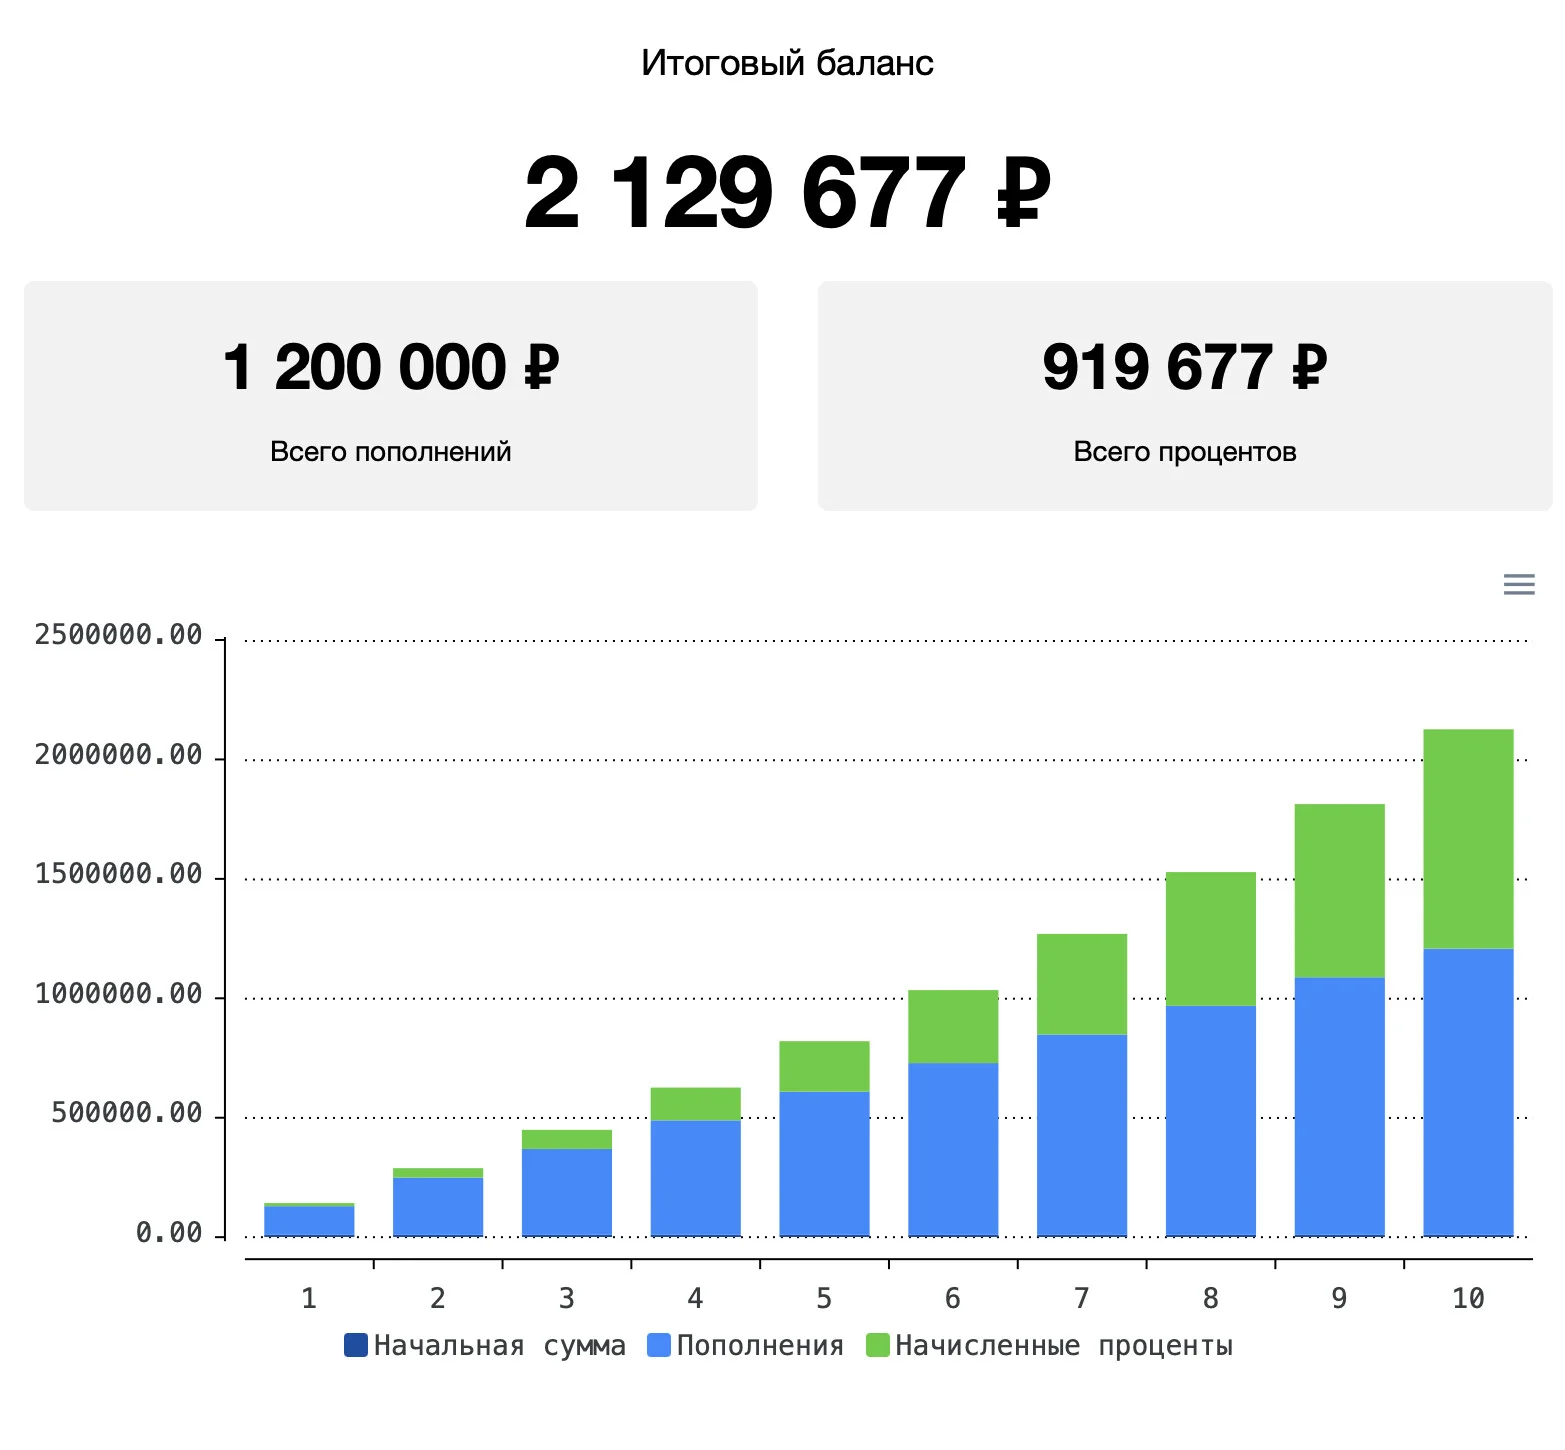Image resolution: width=1565 pixels, height=1450 pixels.
Task: Select the blue deposits bar for year 1
Action: pyautogui.click(x=309, y=1222)
